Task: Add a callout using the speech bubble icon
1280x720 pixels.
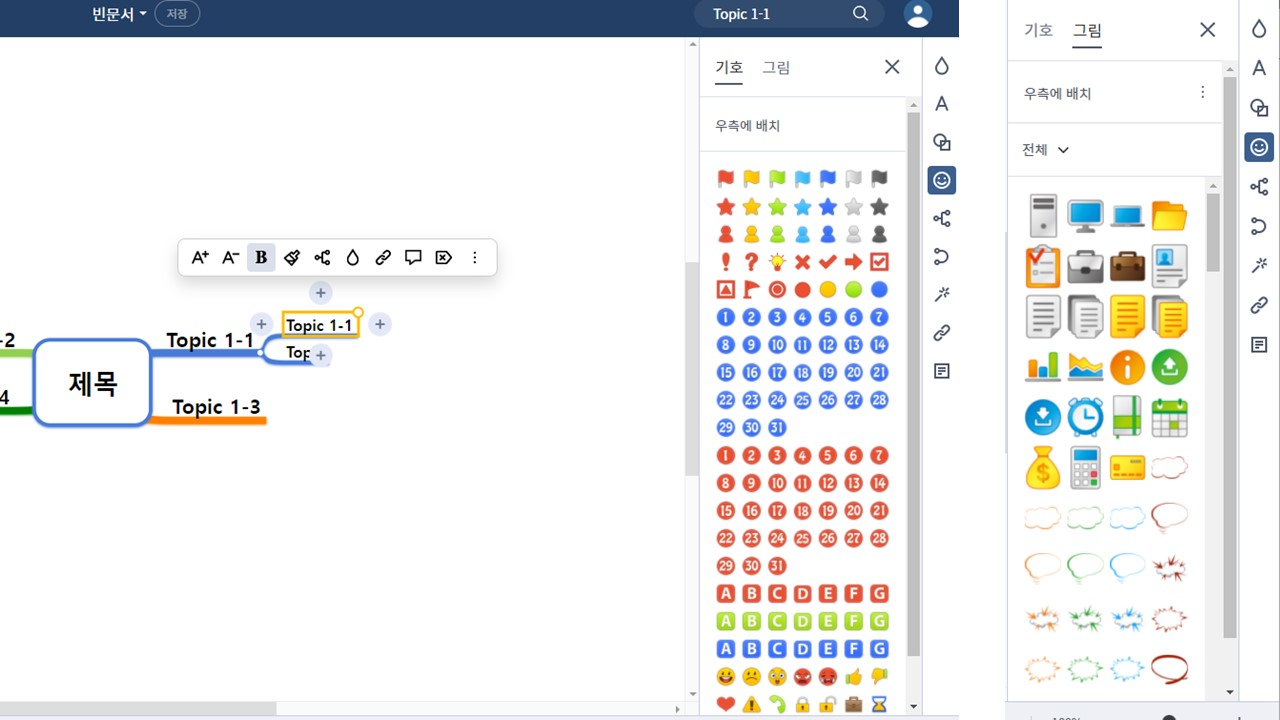Action: (x=413, y=258)
